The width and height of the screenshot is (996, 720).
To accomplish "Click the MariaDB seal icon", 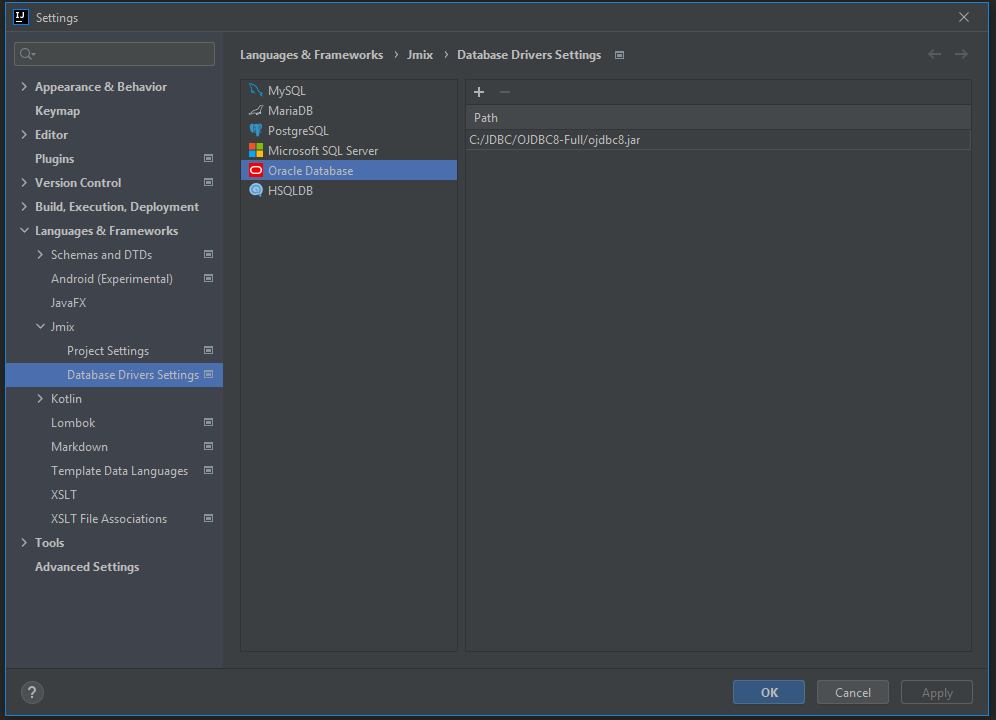I will [x=256, y=111].
